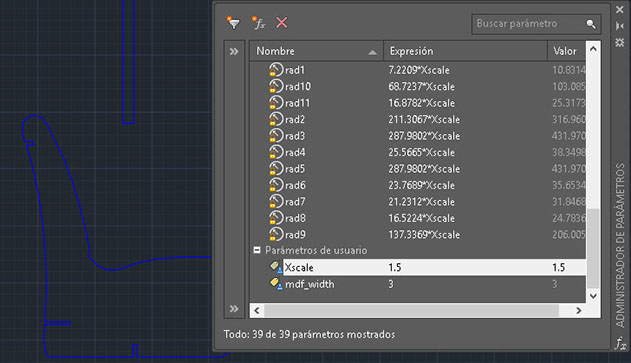631x363 pixels.
Task: Select the rad1 radial constraint icon
Action: click(276, 70)
